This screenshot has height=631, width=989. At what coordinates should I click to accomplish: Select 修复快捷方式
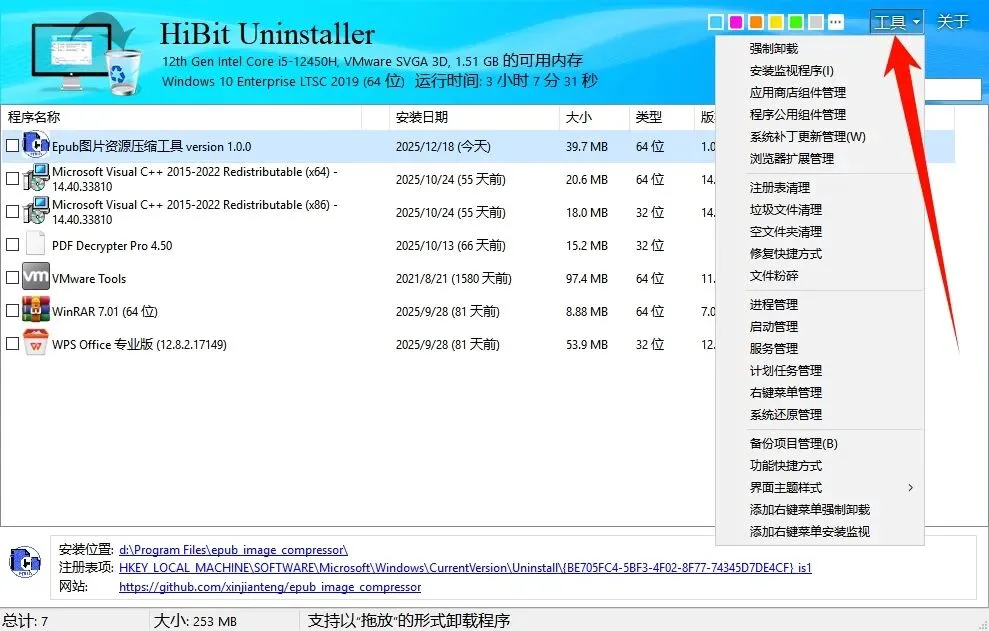(x=786, y=254)
